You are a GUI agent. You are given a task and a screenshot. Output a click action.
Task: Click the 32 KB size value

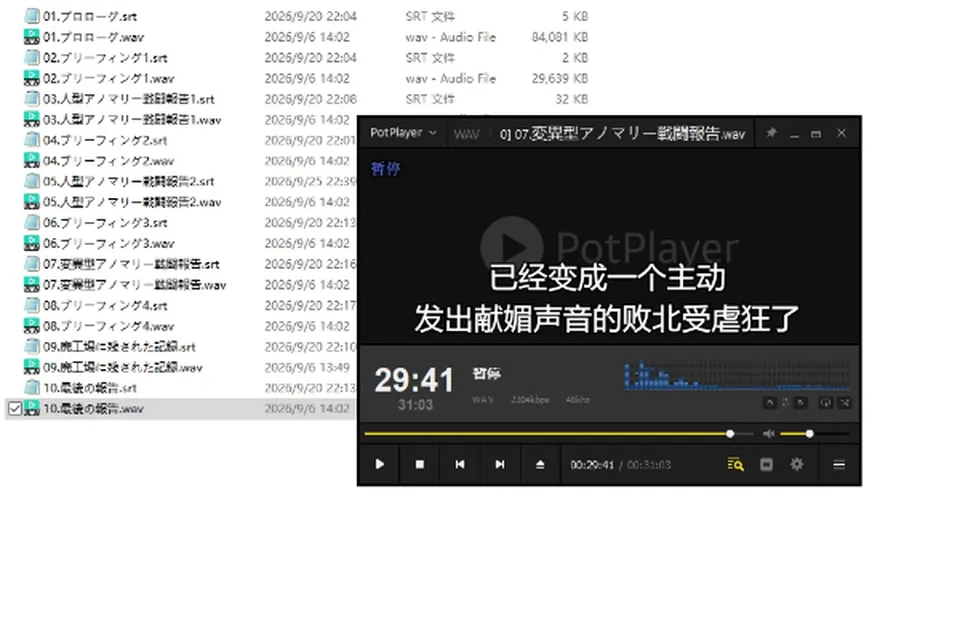click(572, 99)
